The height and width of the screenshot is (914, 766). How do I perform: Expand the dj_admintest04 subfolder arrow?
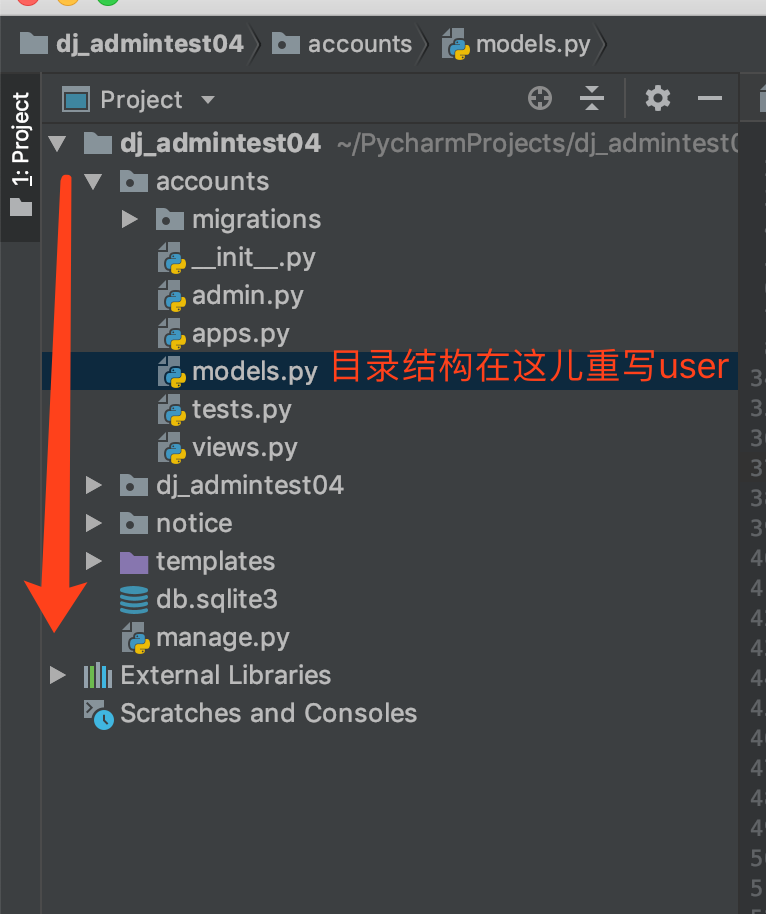tap(93, 486)
